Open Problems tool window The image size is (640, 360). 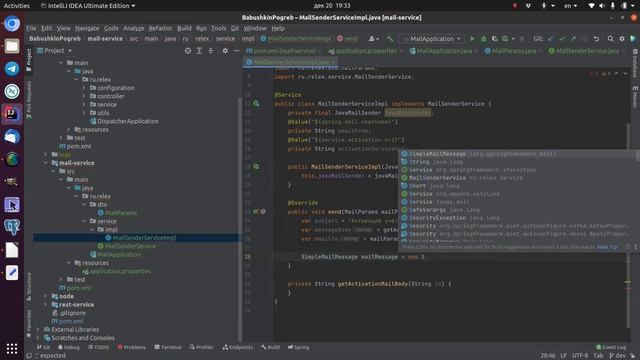click(131, 347)
